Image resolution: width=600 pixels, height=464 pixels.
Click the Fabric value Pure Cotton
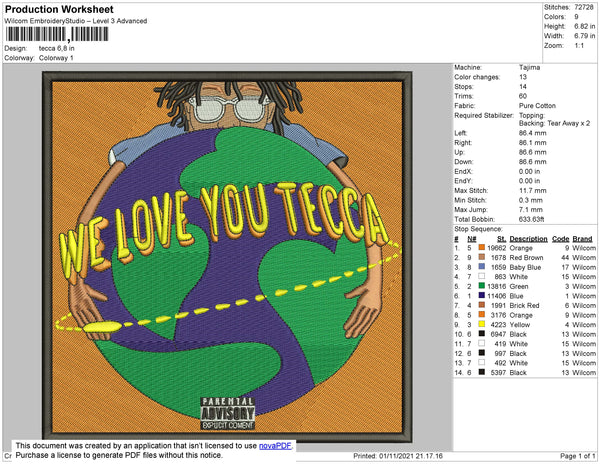[537, 106]
